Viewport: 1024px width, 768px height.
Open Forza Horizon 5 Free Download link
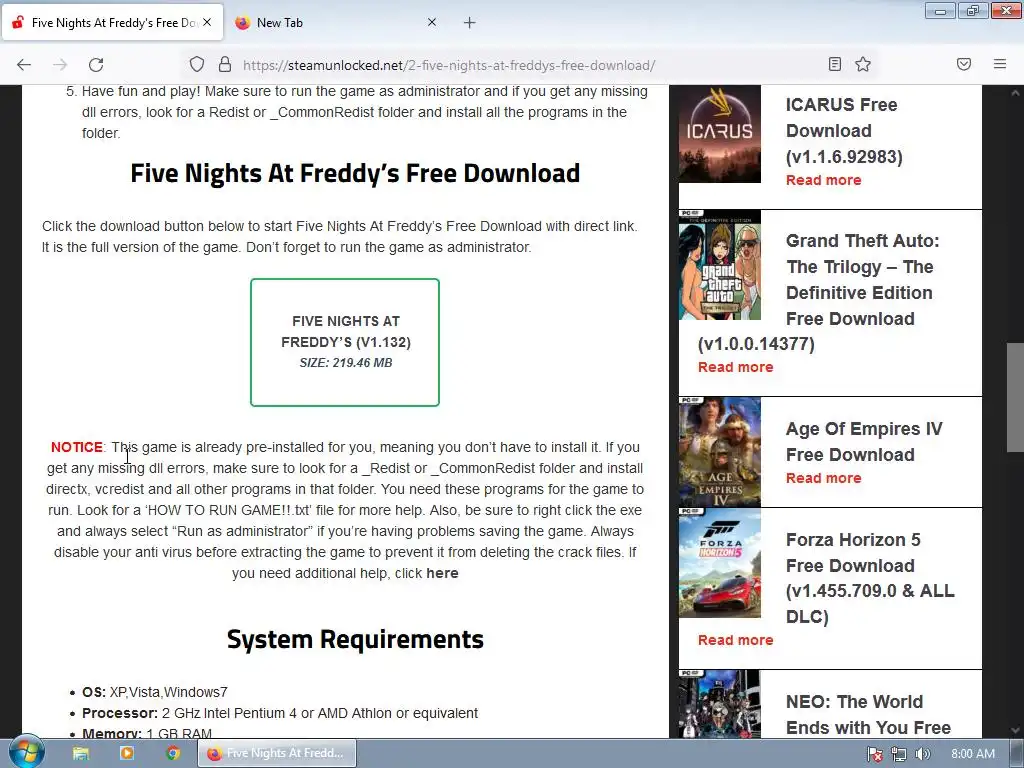[x=870, y=578]
